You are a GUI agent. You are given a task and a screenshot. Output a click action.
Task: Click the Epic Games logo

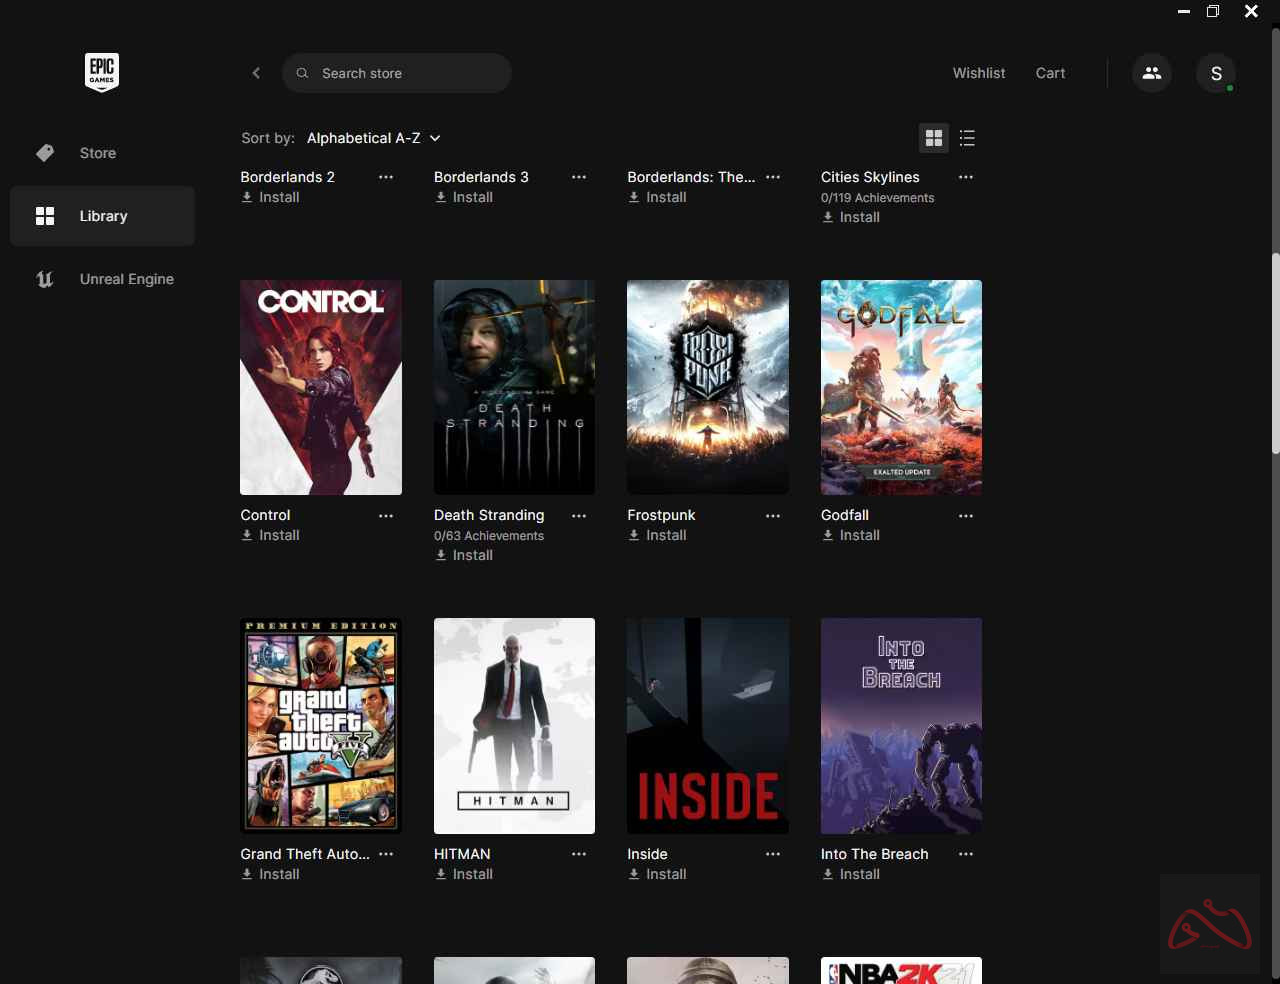(101, 72)
